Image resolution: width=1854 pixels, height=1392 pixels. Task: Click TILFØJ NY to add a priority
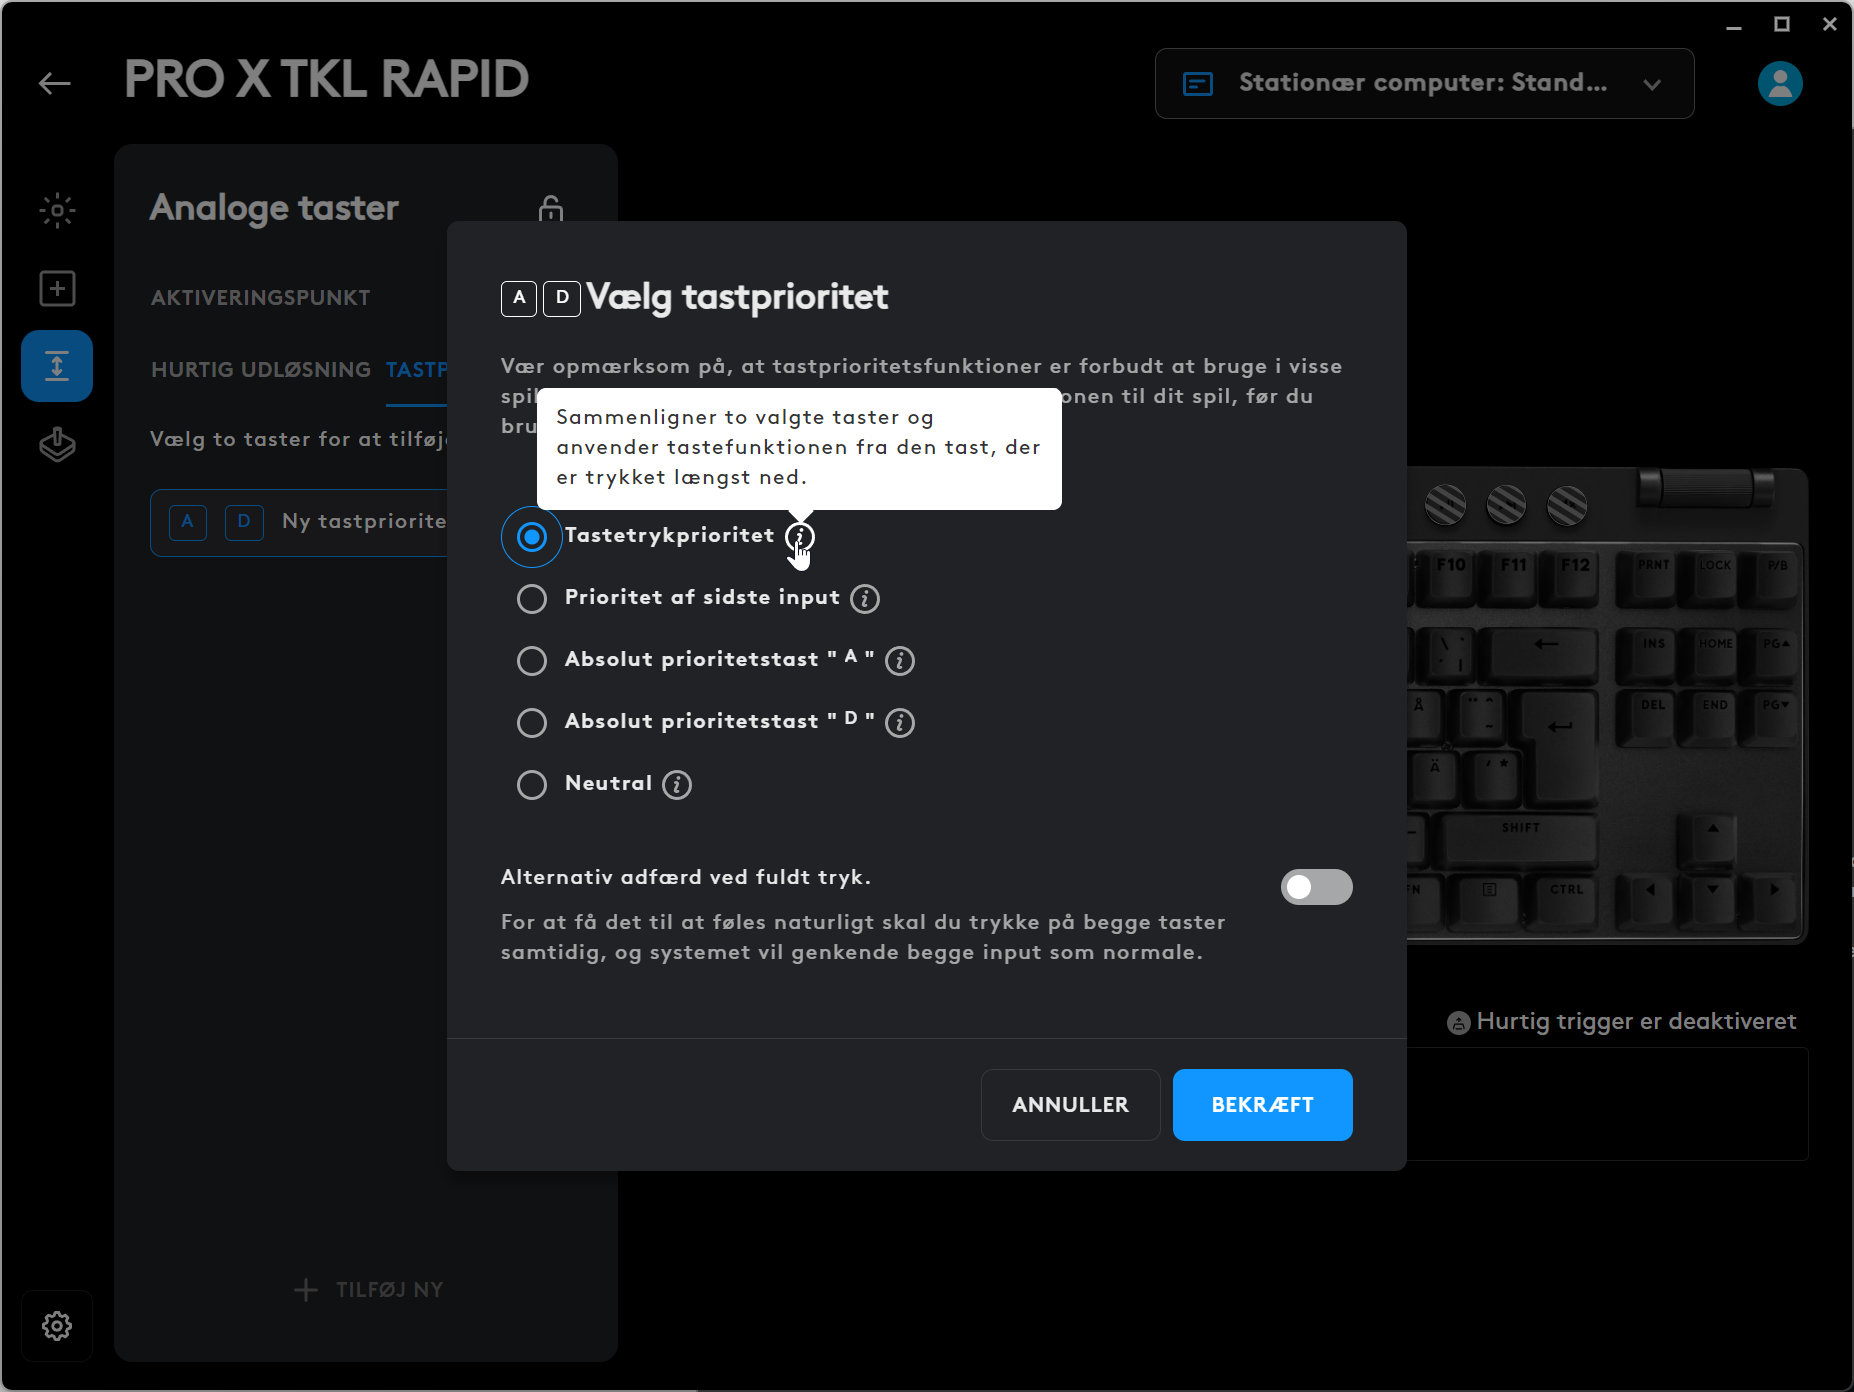368,1290
